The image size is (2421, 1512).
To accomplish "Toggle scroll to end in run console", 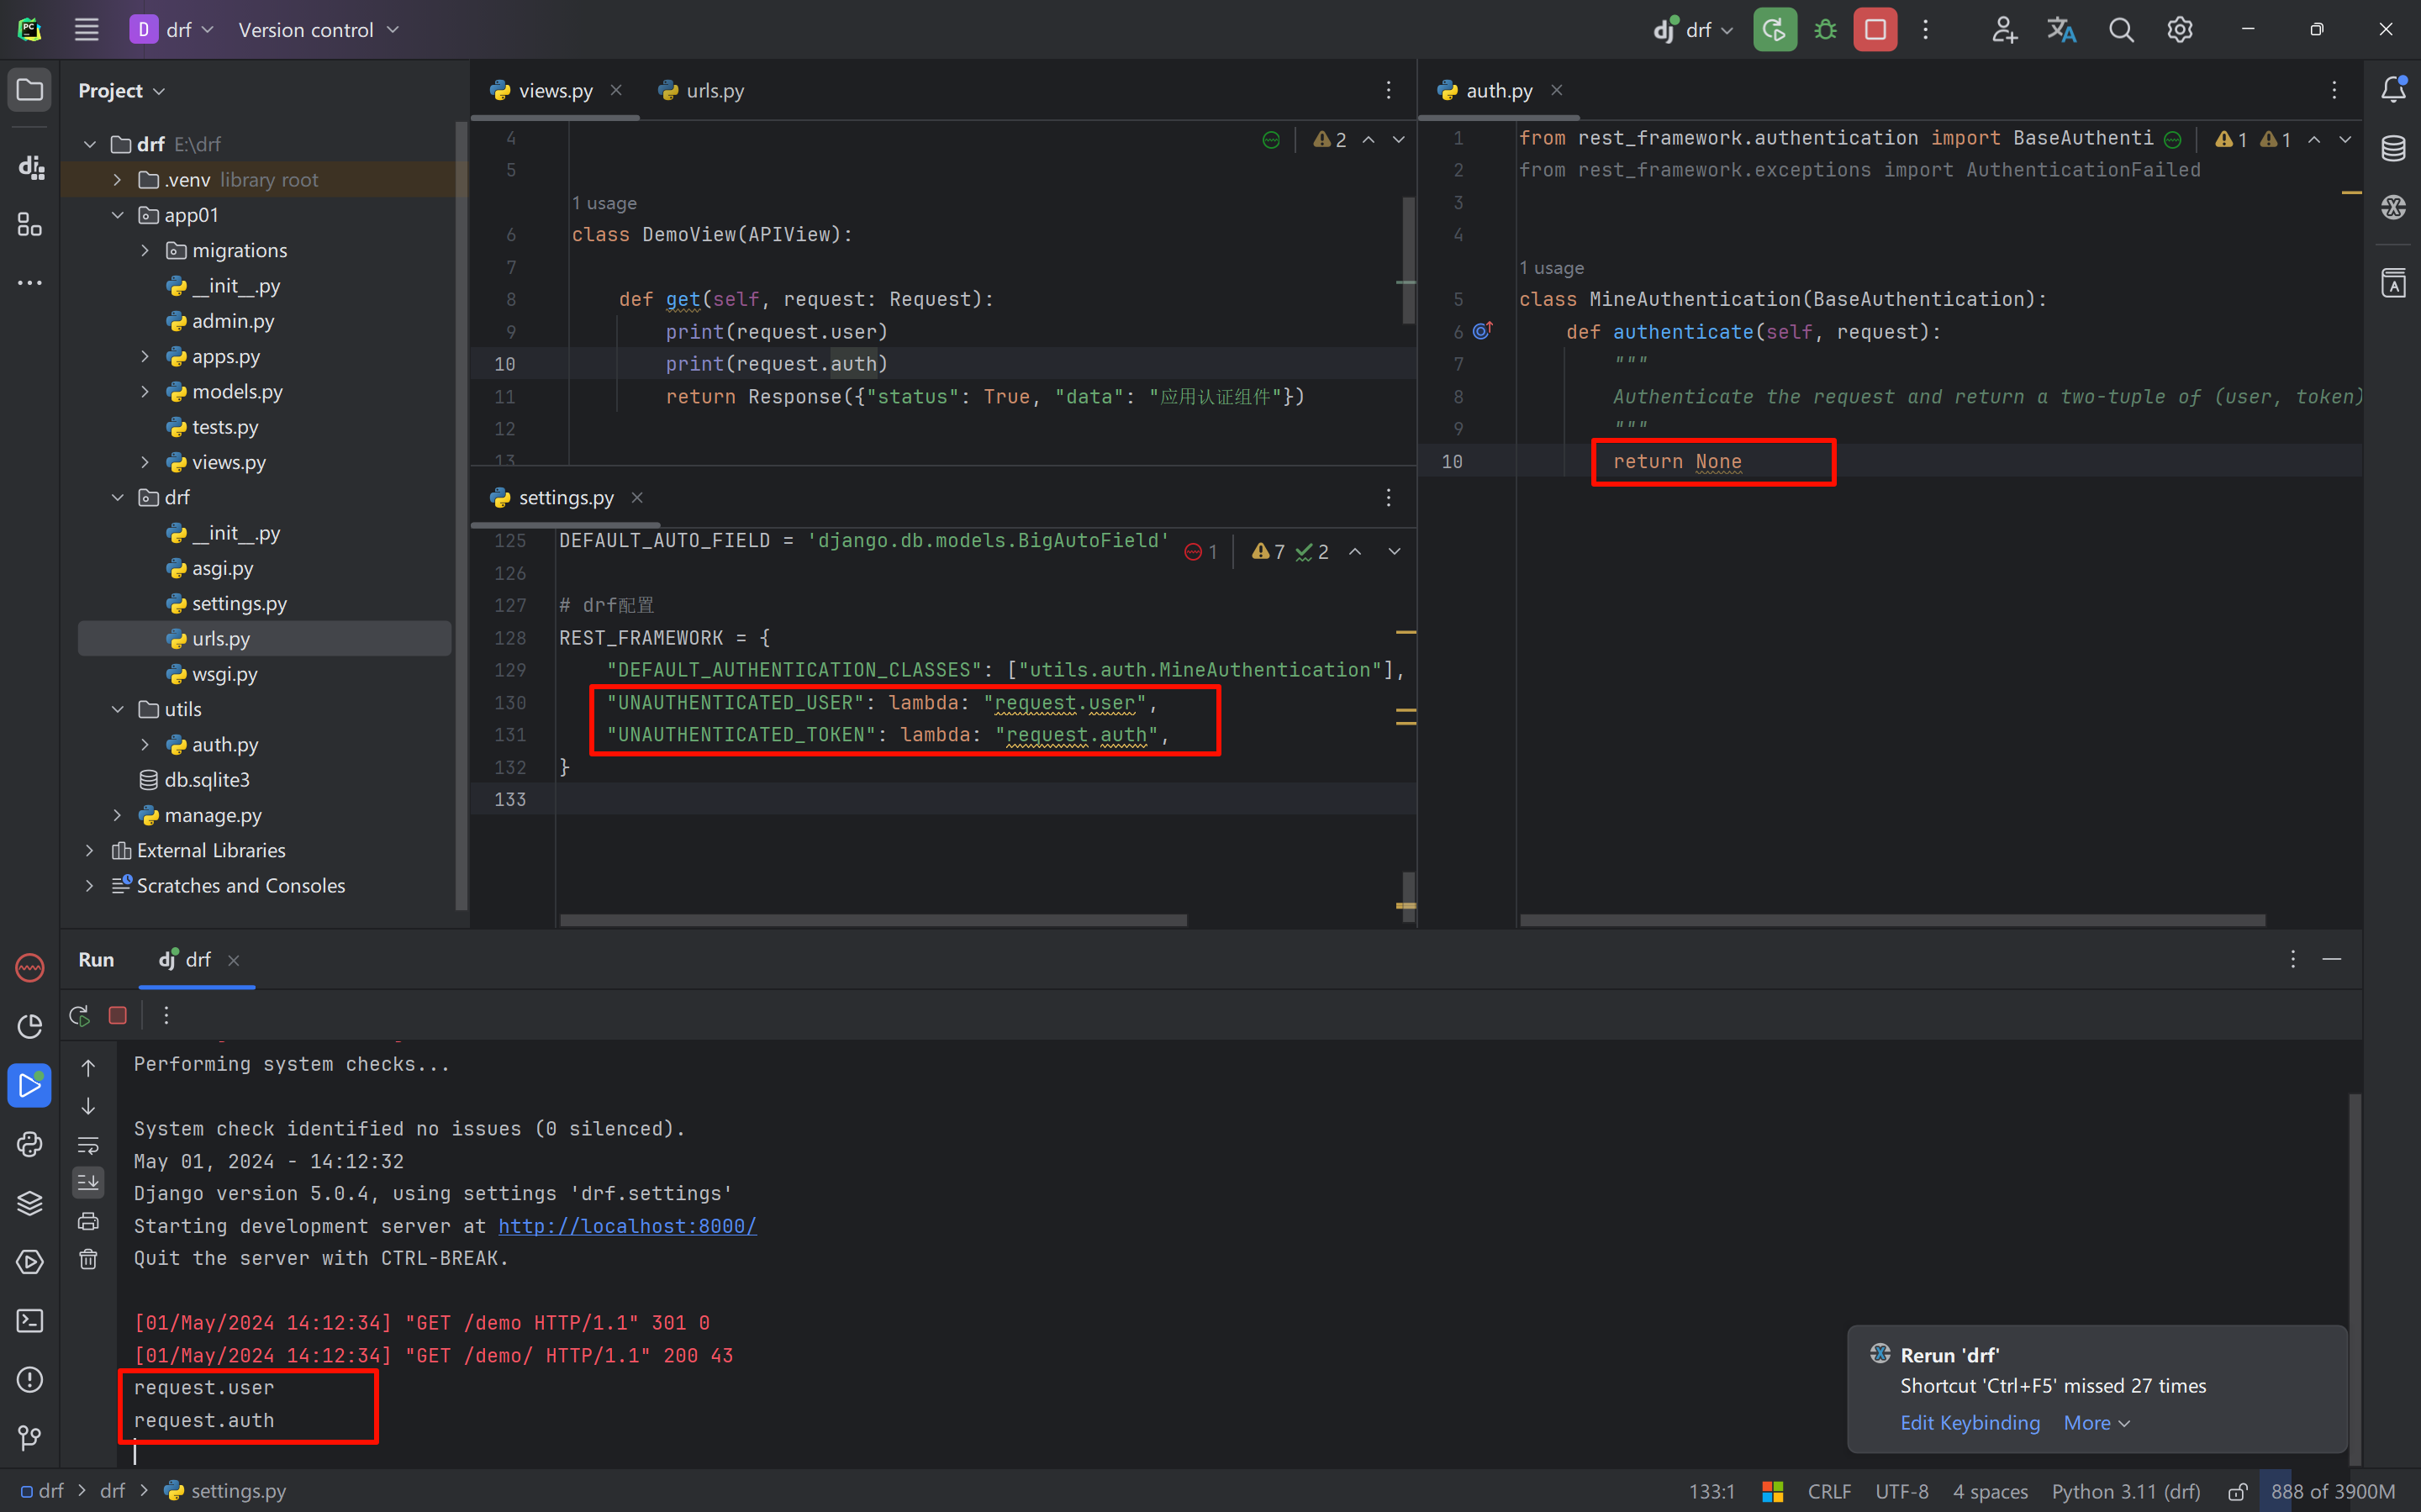I will pos(88,1183).
